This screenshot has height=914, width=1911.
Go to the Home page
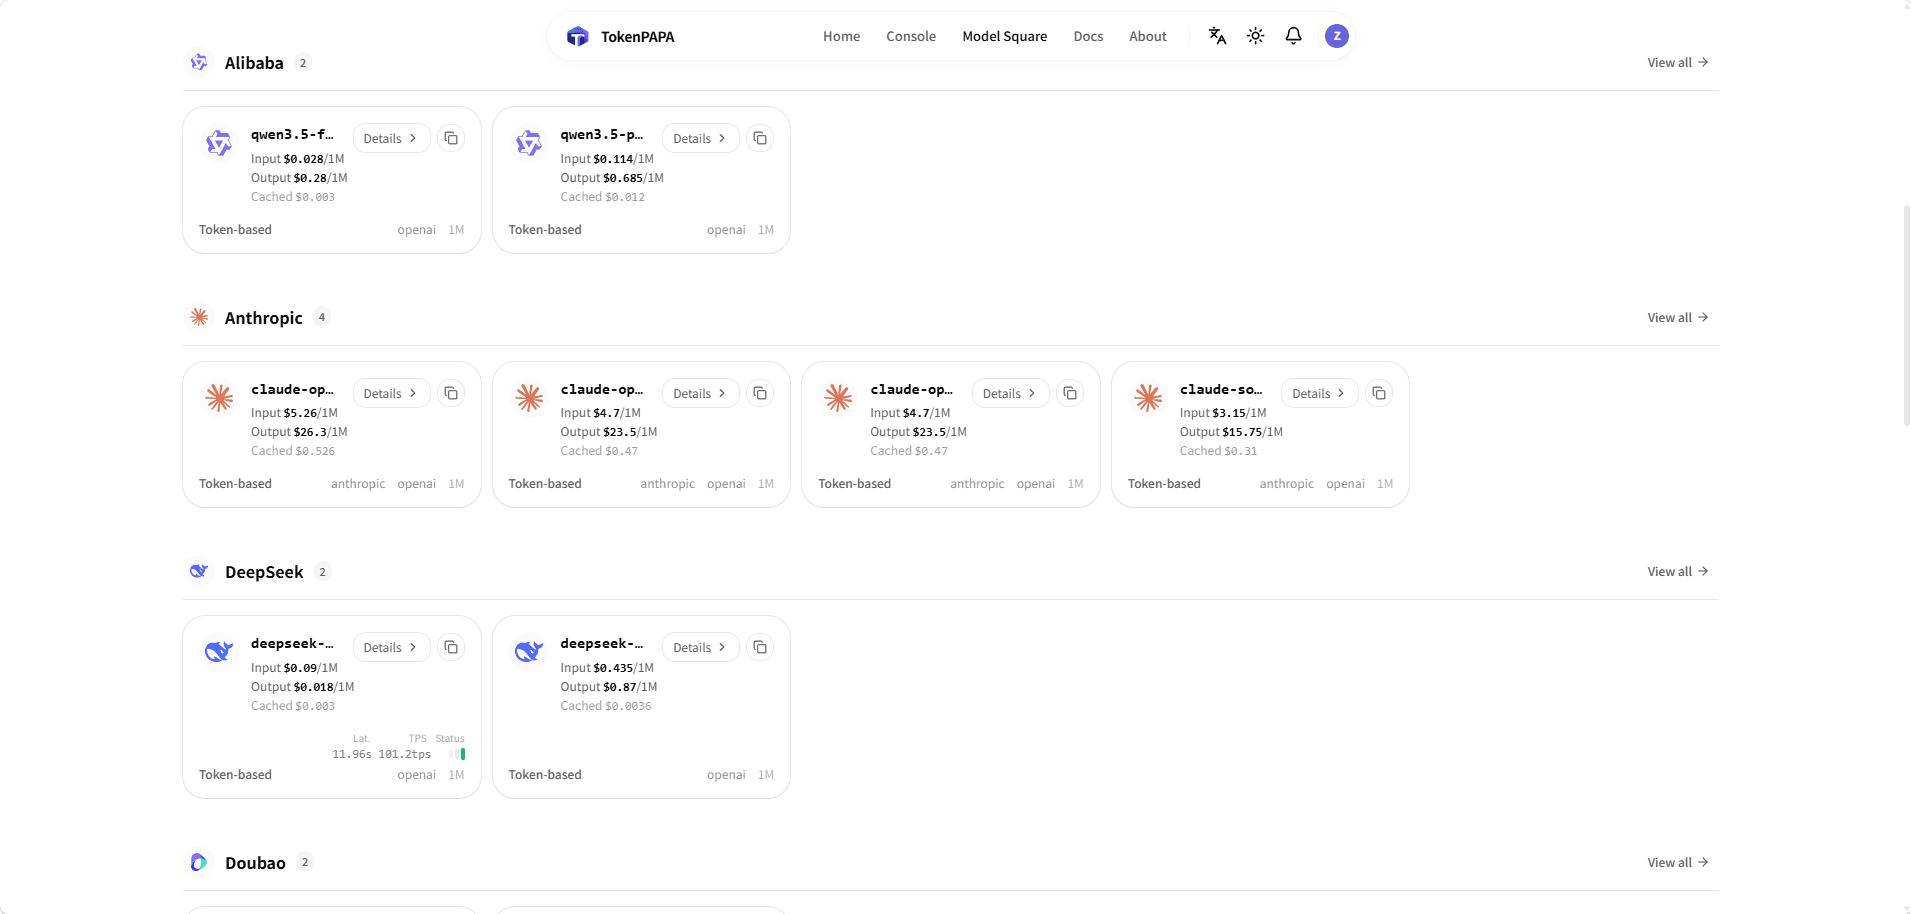click(841, 36)
